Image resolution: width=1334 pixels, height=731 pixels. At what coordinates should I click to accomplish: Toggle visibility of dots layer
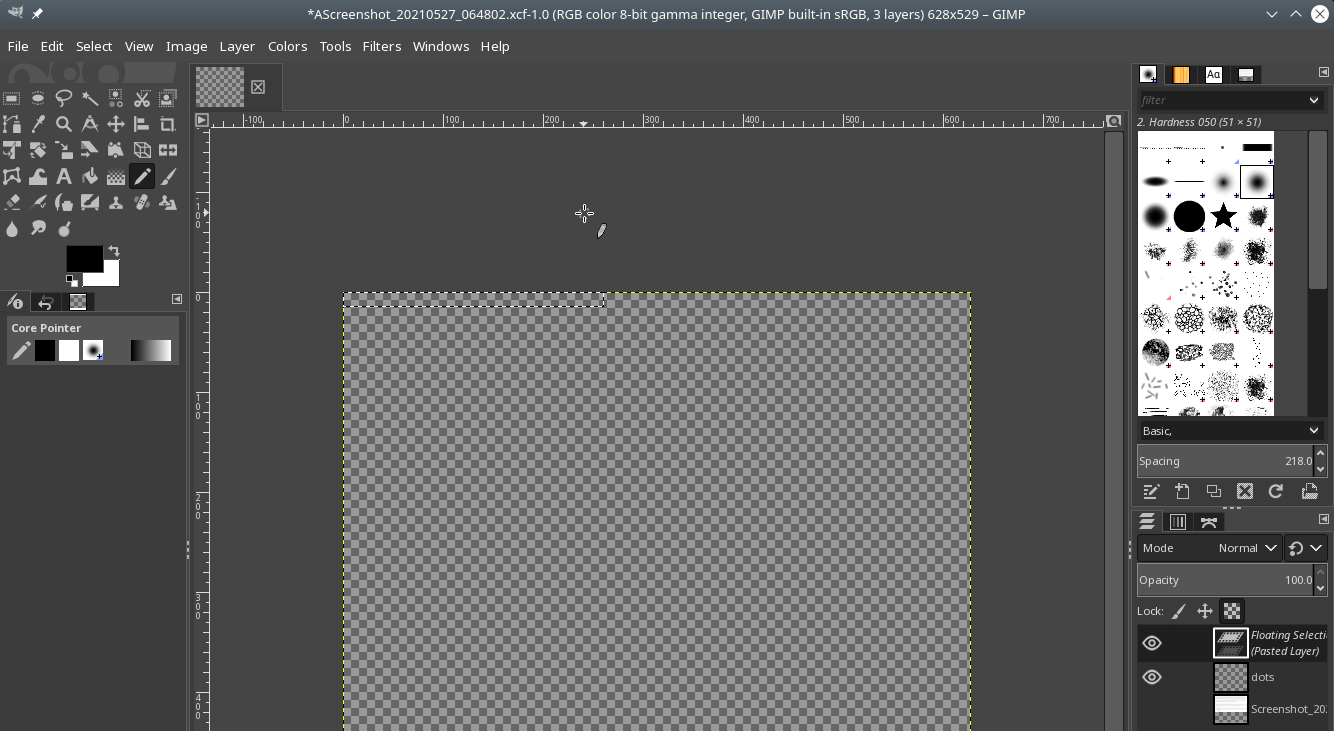1152,677
